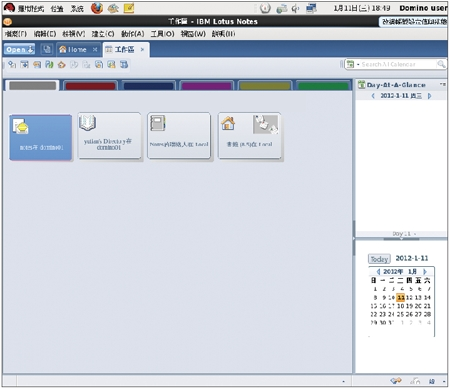Launch Firefox from the top panel

pos(97,8)
